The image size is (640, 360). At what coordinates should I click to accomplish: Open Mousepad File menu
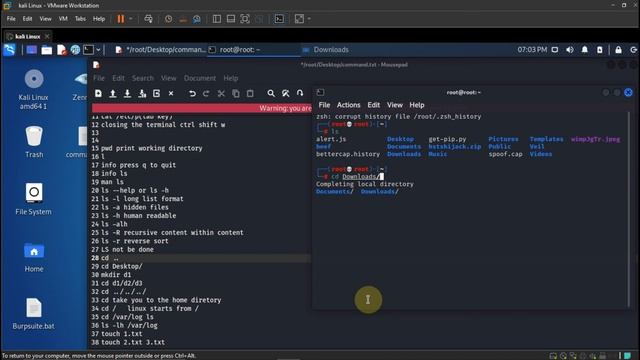tap(99, 78)
